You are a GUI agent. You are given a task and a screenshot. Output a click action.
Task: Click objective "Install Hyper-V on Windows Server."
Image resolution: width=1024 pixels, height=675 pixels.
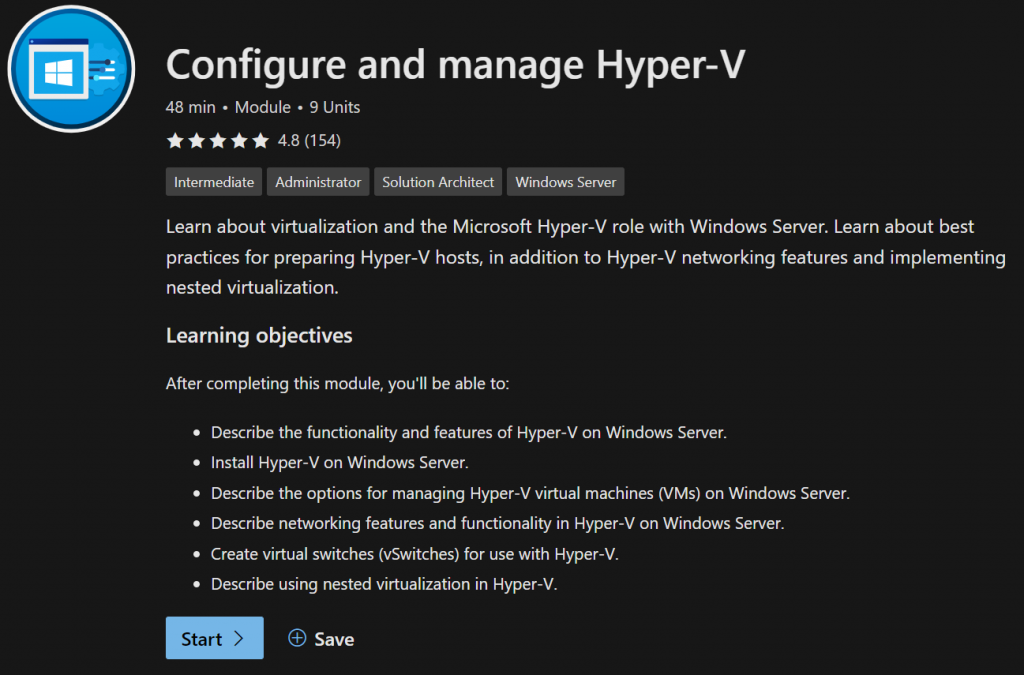[x=340, y=463]
